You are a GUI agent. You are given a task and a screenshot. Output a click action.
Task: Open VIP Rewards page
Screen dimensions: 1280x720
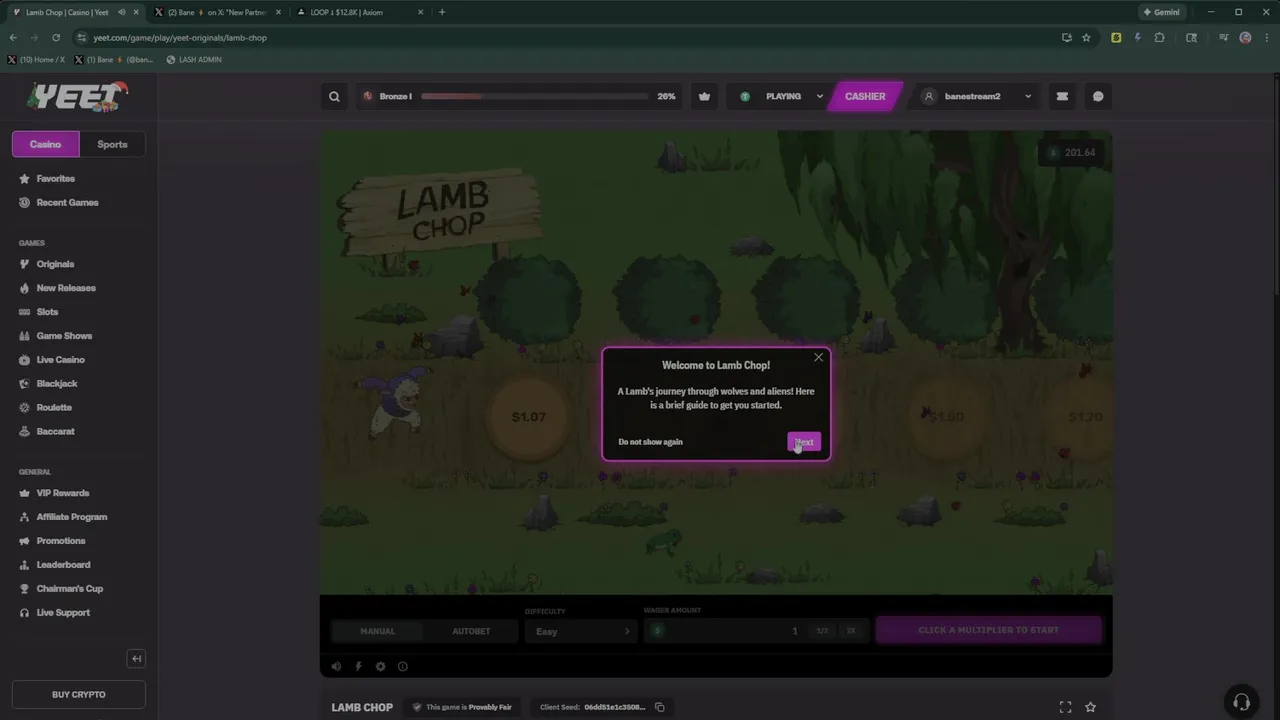62,493
